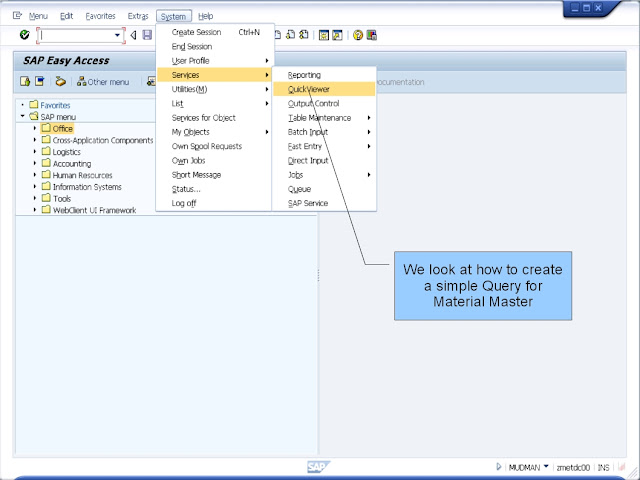Viewport: 640px width, 480px height.
Task: Select Services for Object entry
Action: (215, 118)
